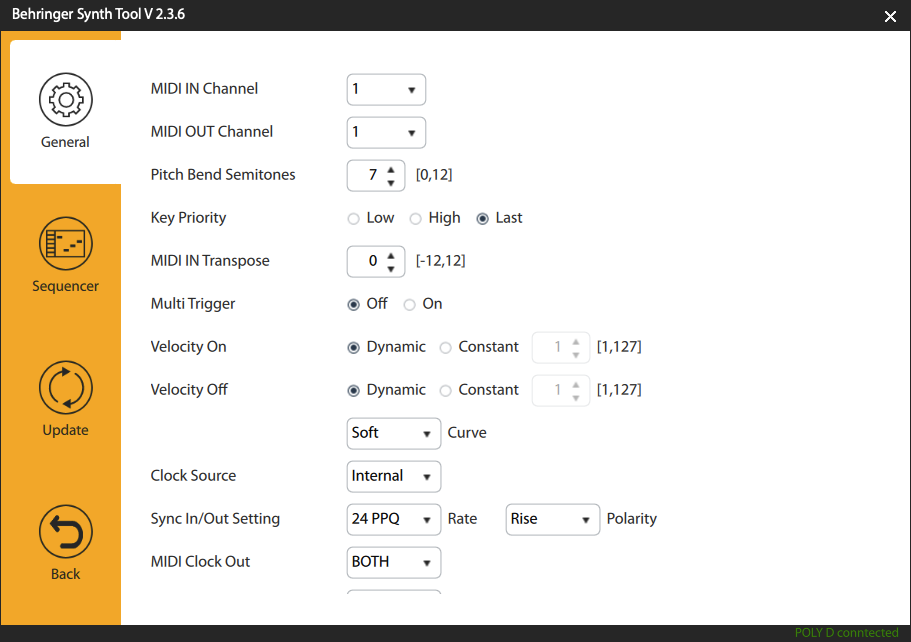This screenshot has height=642, width=911.
Task: Open the Sequencer icon
Action: coord(66,243)
